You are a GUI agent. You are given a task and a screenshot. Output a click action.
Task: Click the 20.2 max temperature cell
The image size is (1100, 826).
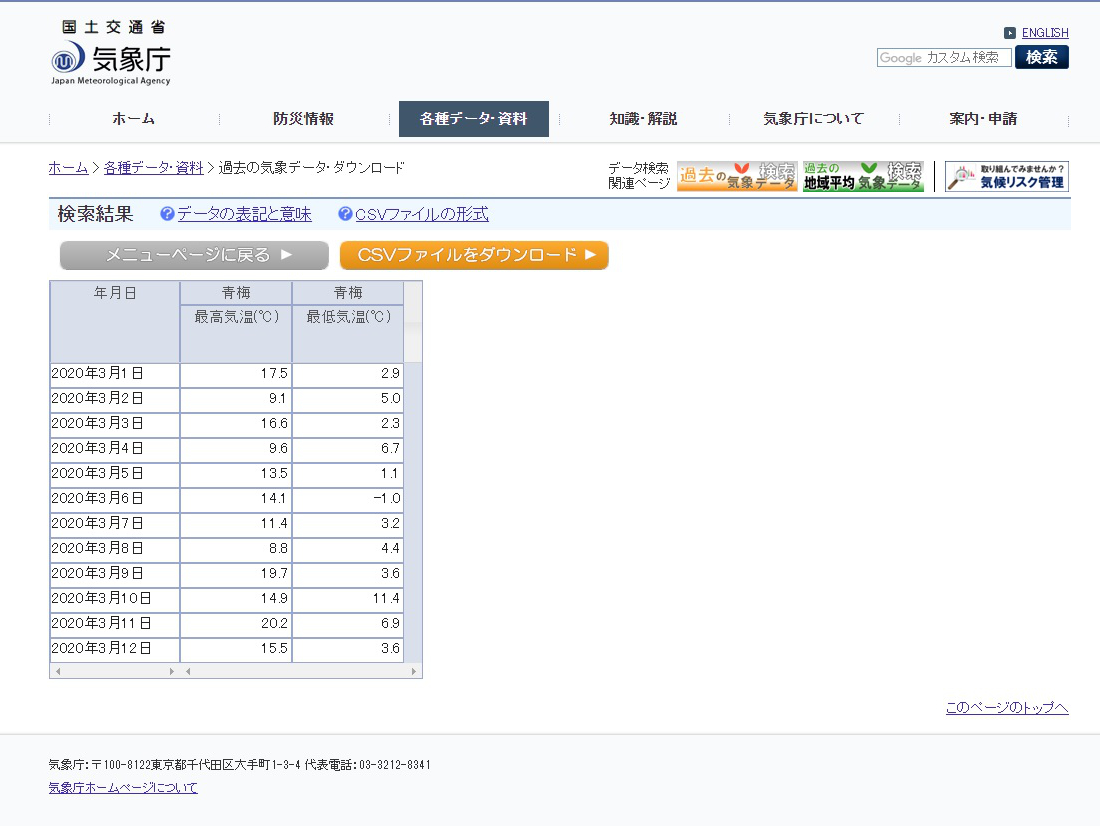pyautogui.click(x=236, y=624)
